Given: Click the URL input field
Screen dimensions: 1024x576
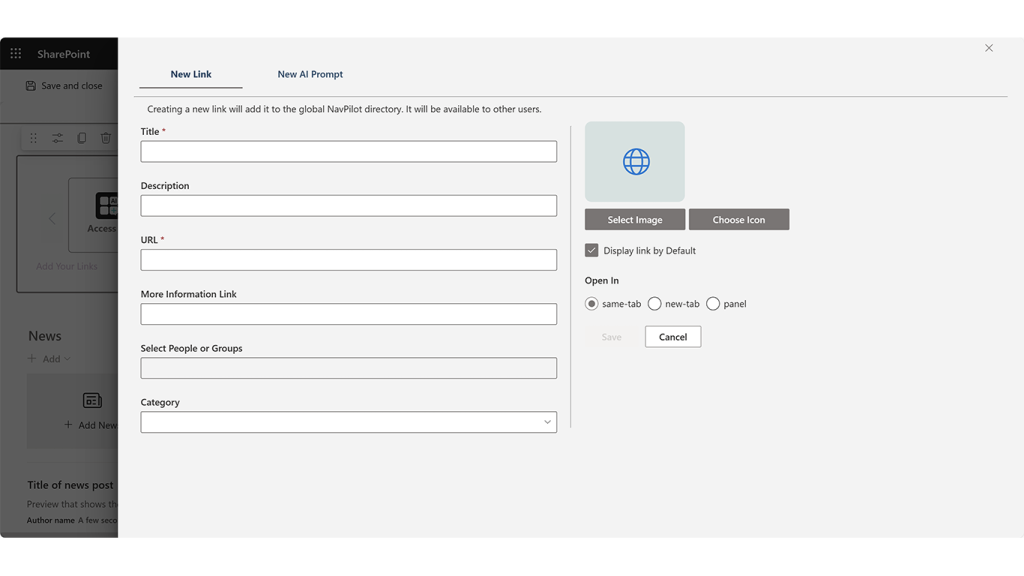Looking at the screenshot, I should click(x=349, y=260).
